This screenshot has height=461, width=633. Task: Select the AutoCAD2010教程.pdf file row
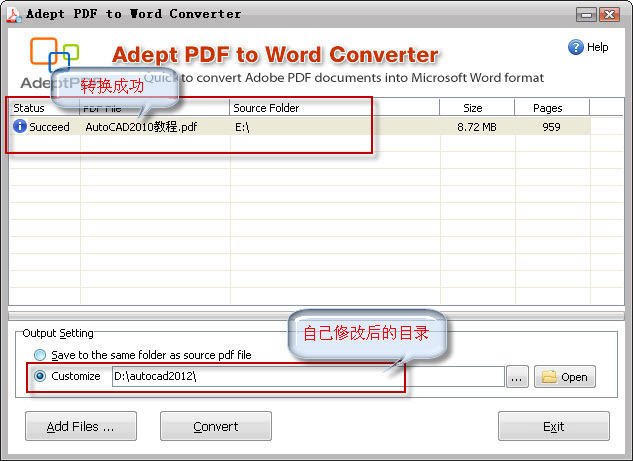300,126
